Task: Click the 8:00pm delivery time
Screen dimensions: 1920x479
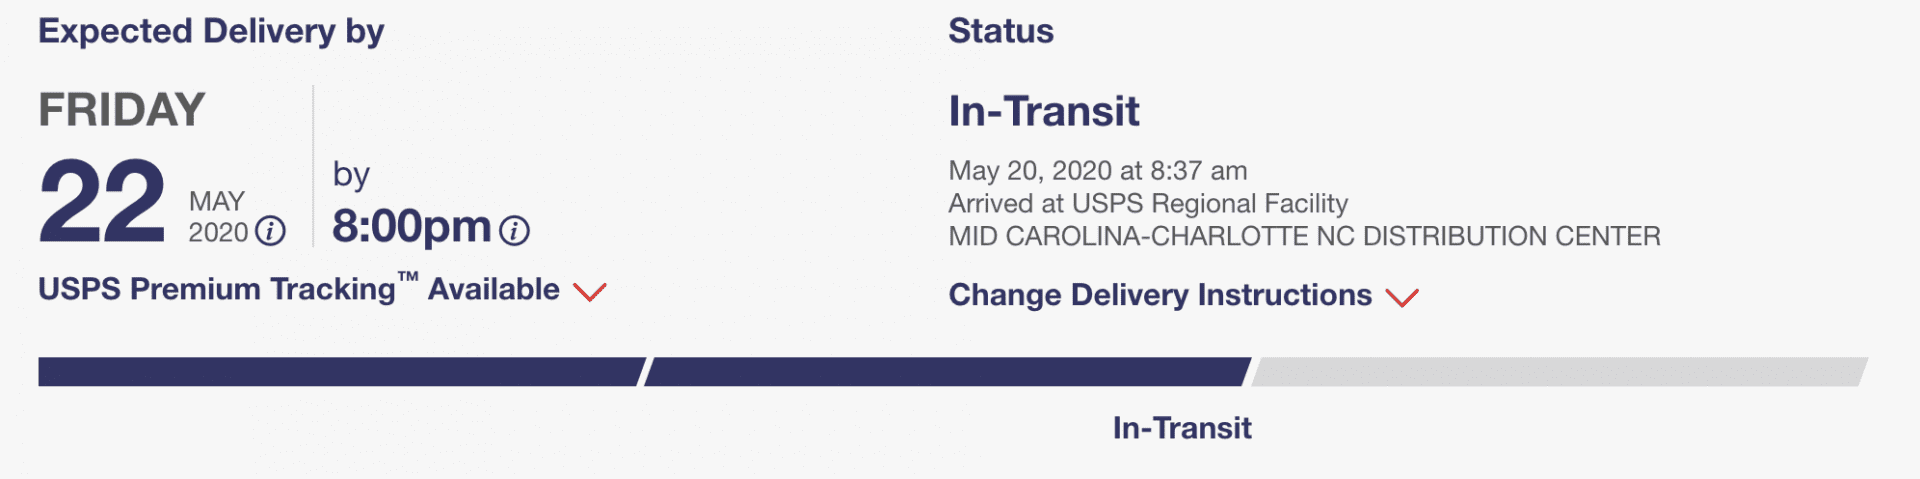Action: [x=411, y=226]
